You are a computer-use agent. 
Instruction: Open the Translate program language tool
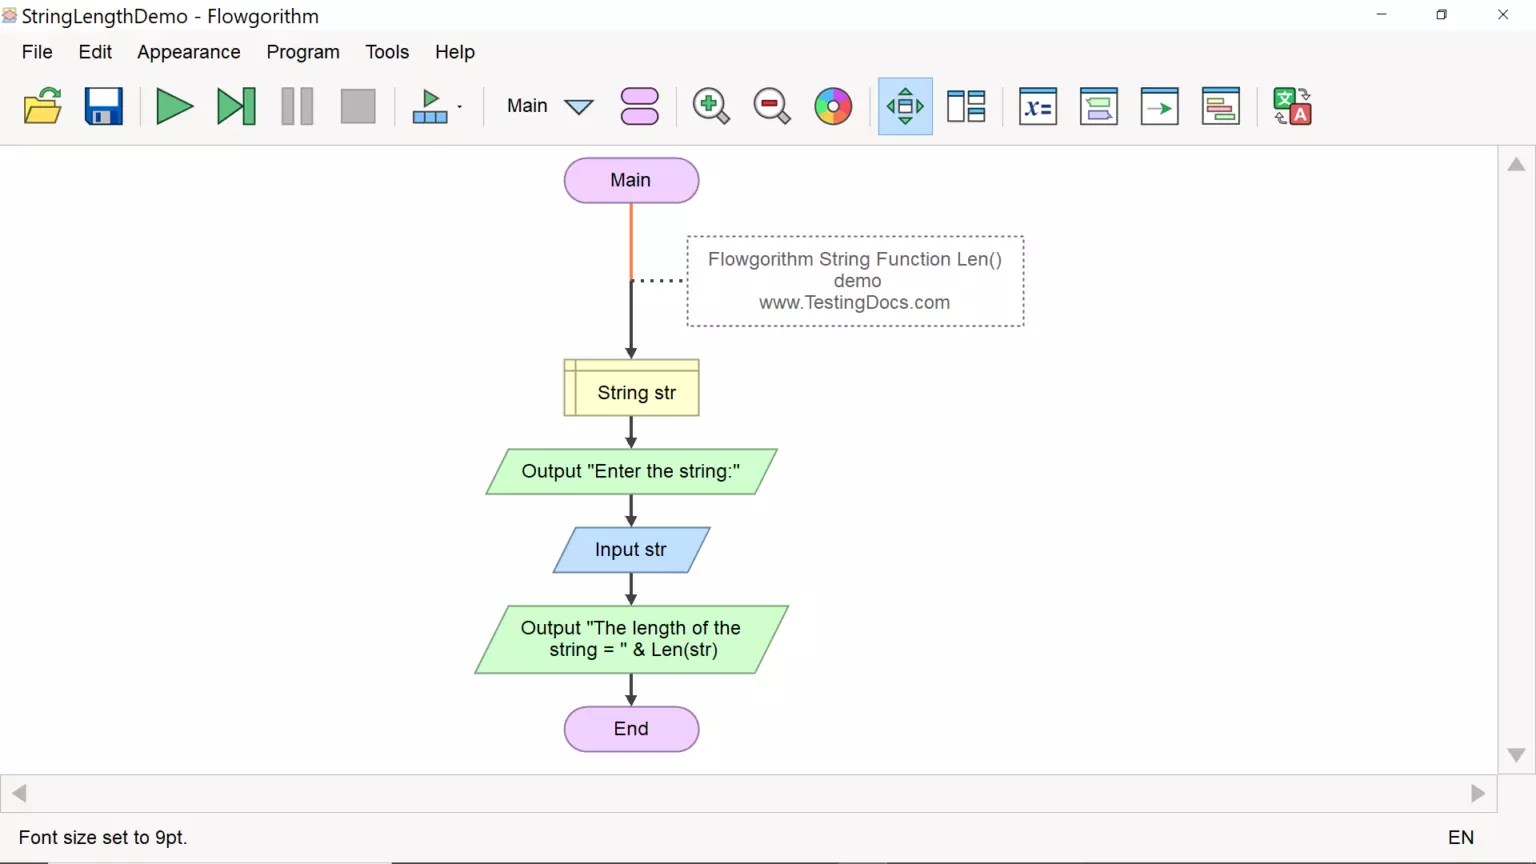[1291, 106]
